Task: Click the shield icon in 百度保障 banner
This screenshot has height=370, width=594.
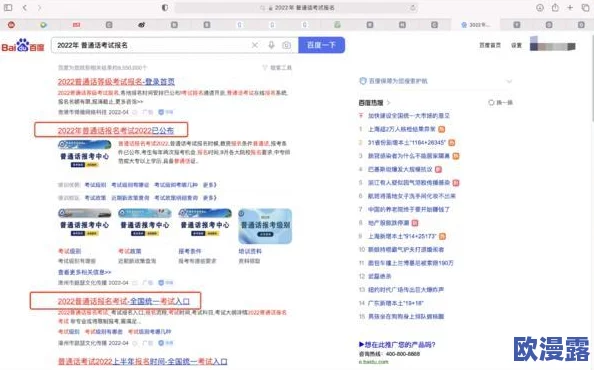Action: [363, 81]
